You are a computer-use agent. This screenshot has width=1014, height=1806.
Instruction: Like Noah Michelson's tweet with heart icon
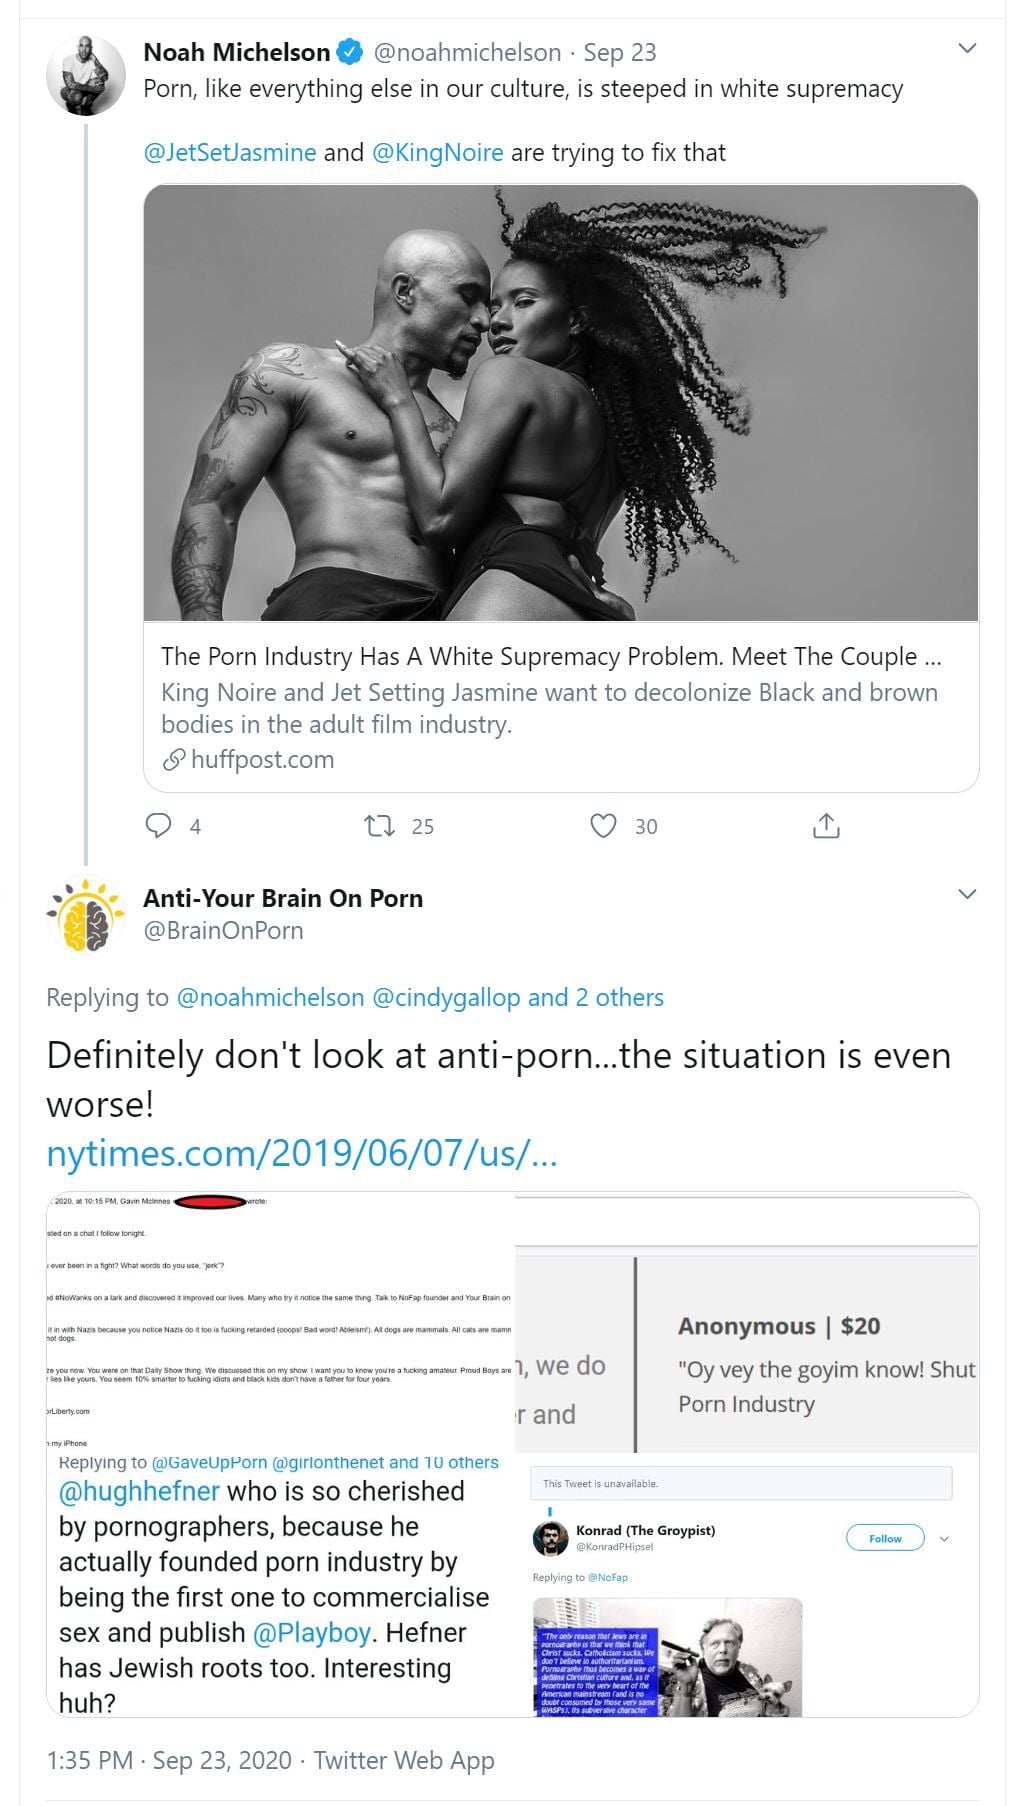pyautogui.click(x=603, y=826)
